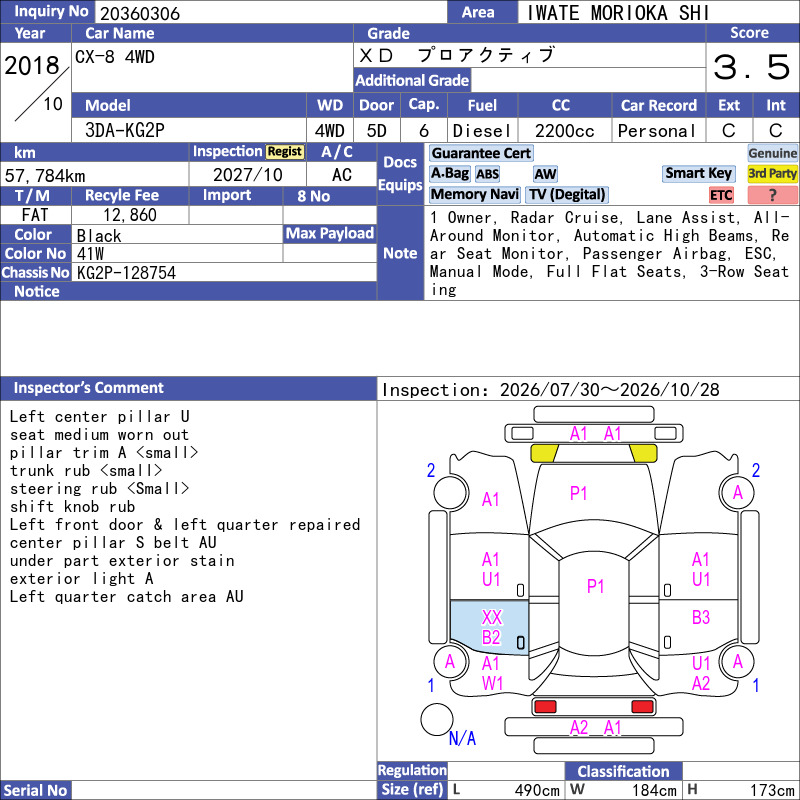Click inspection date 2027/10
This screenshot has width=800, height=800.
click(x=247, y=175)
